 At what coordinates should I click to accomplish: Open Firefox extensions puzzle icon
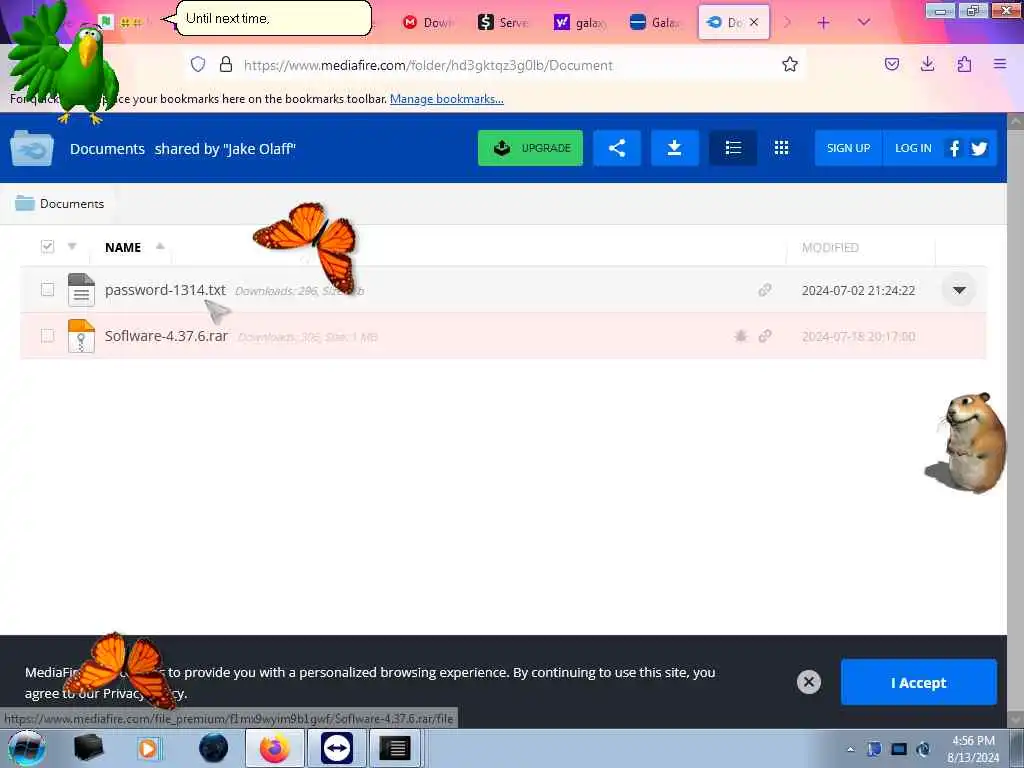pyautogui.click(x=964, y=64)
